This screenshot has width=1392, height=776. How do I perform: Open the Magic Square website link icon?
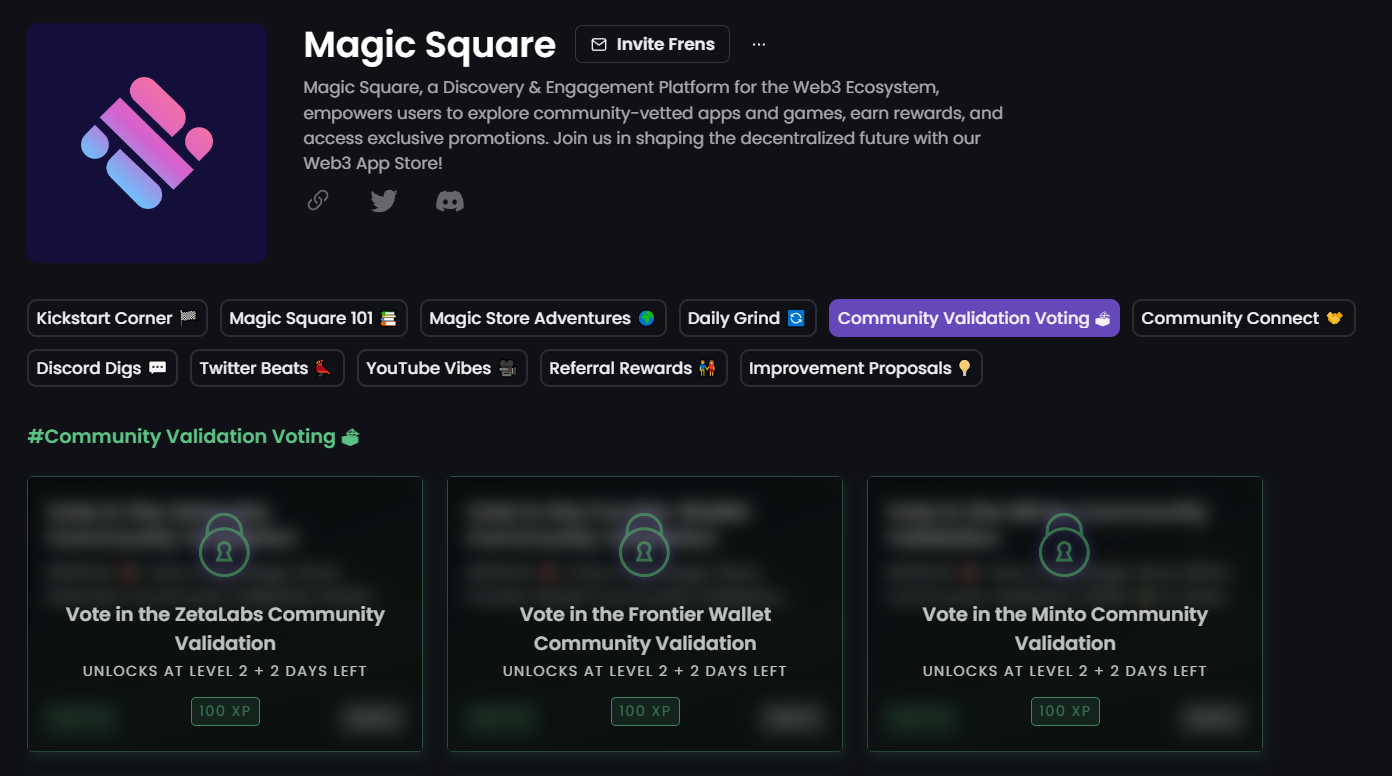click(318, 201)
